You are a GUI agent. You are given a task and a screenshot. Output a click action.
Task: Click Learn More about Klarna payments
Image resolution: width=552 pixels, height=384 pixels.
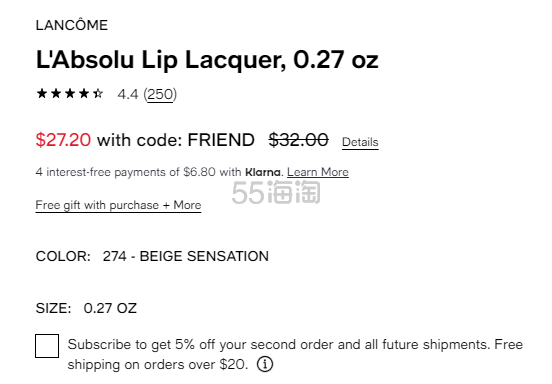(318, 172)
